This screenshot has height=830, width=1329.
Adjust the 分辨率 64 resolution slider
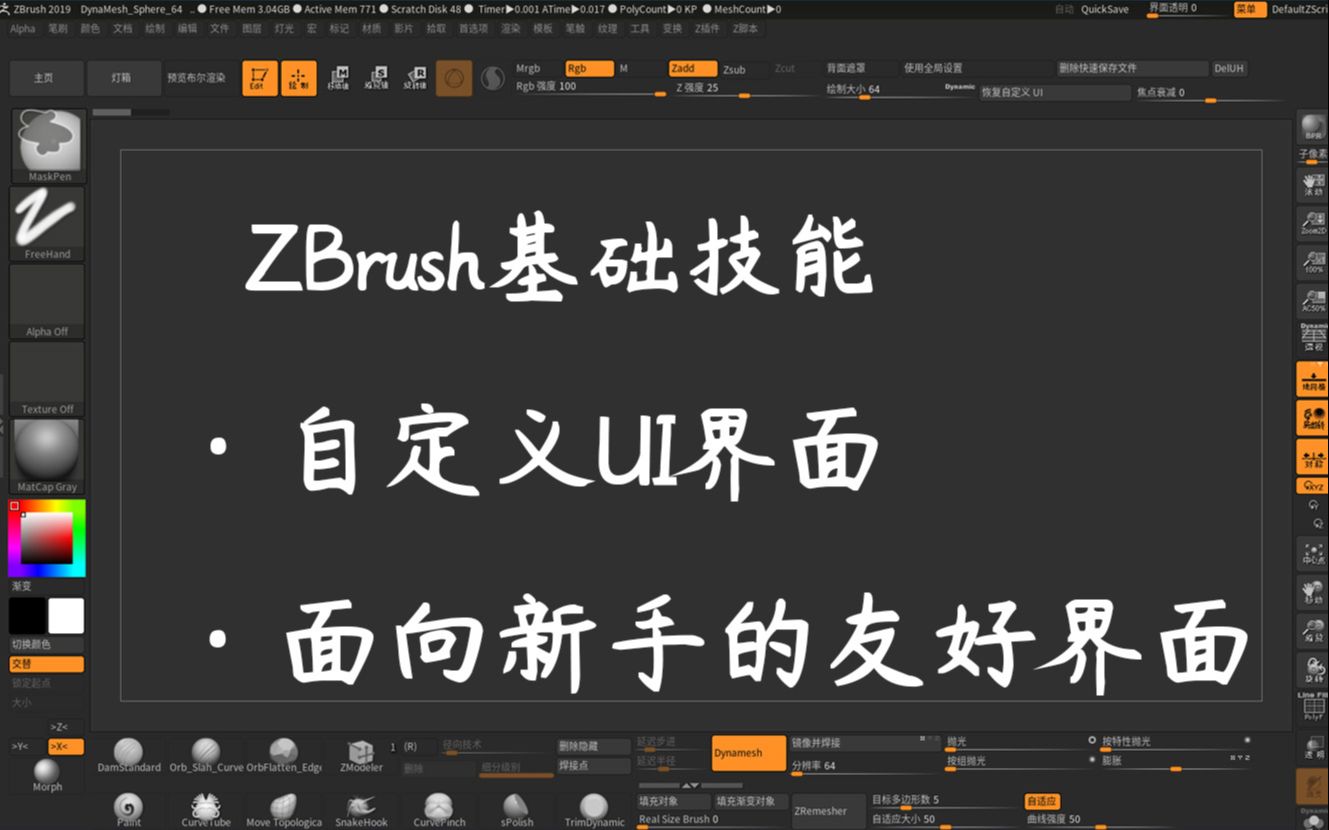click(866, 766)
